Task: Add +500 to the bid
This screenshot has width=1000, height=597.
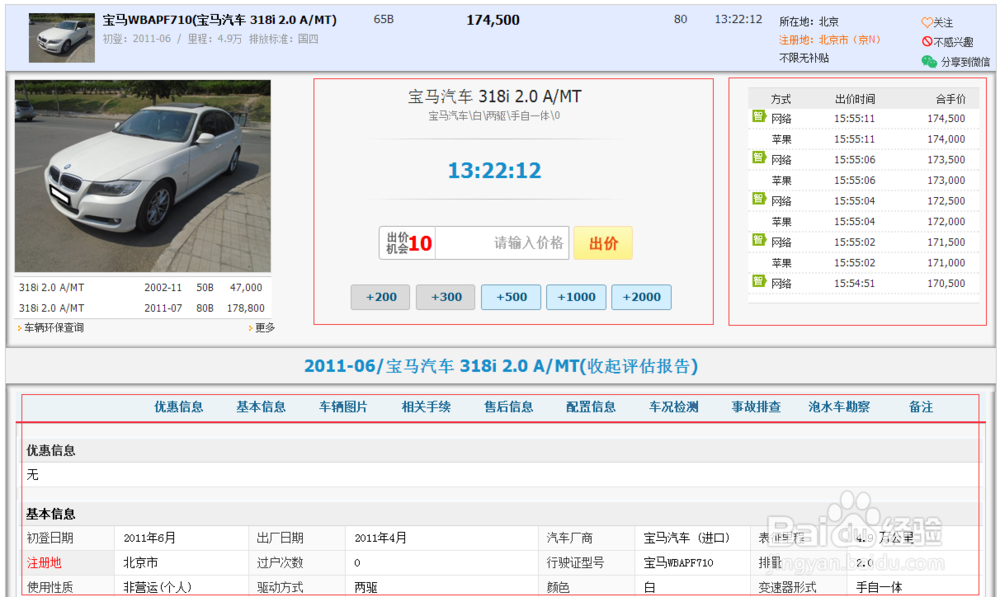Action: (511, 297)
